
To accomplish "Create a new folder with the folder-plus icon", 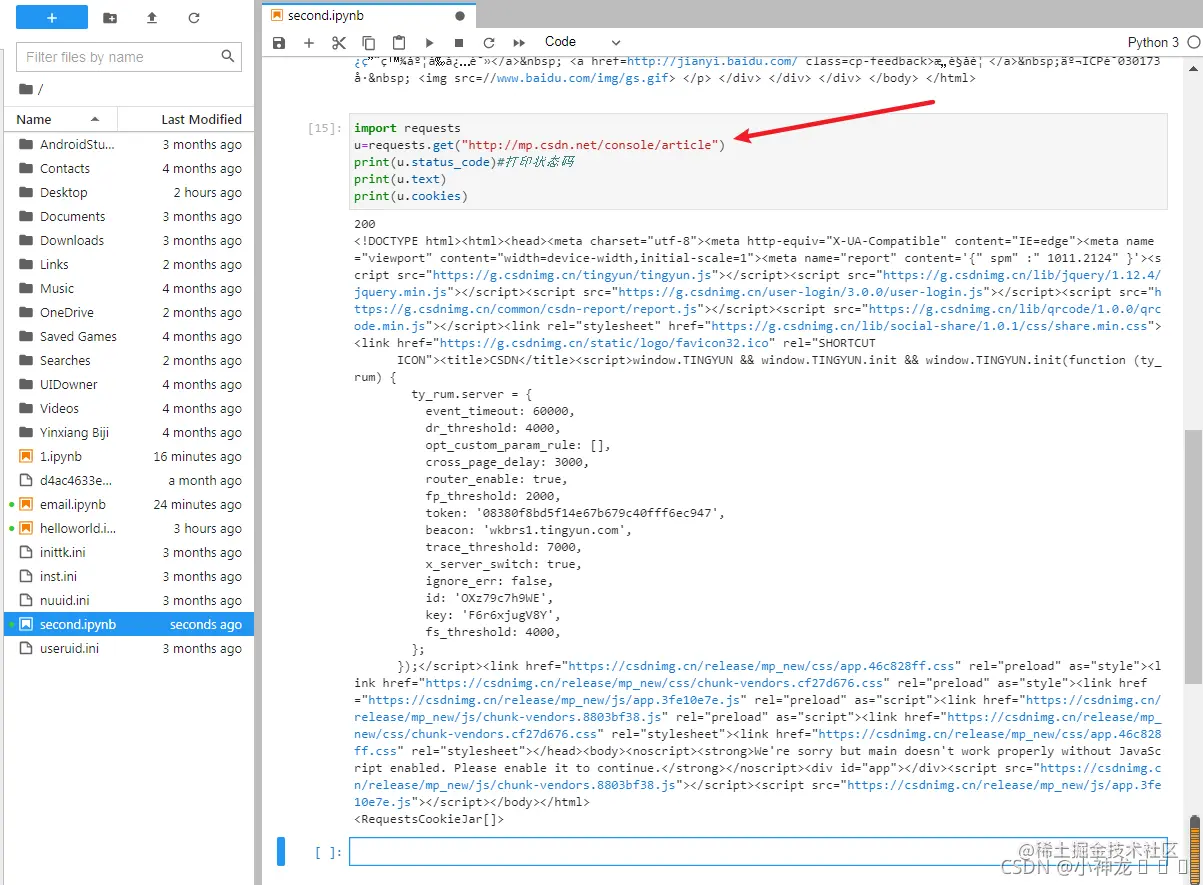I will pos(110,18).
